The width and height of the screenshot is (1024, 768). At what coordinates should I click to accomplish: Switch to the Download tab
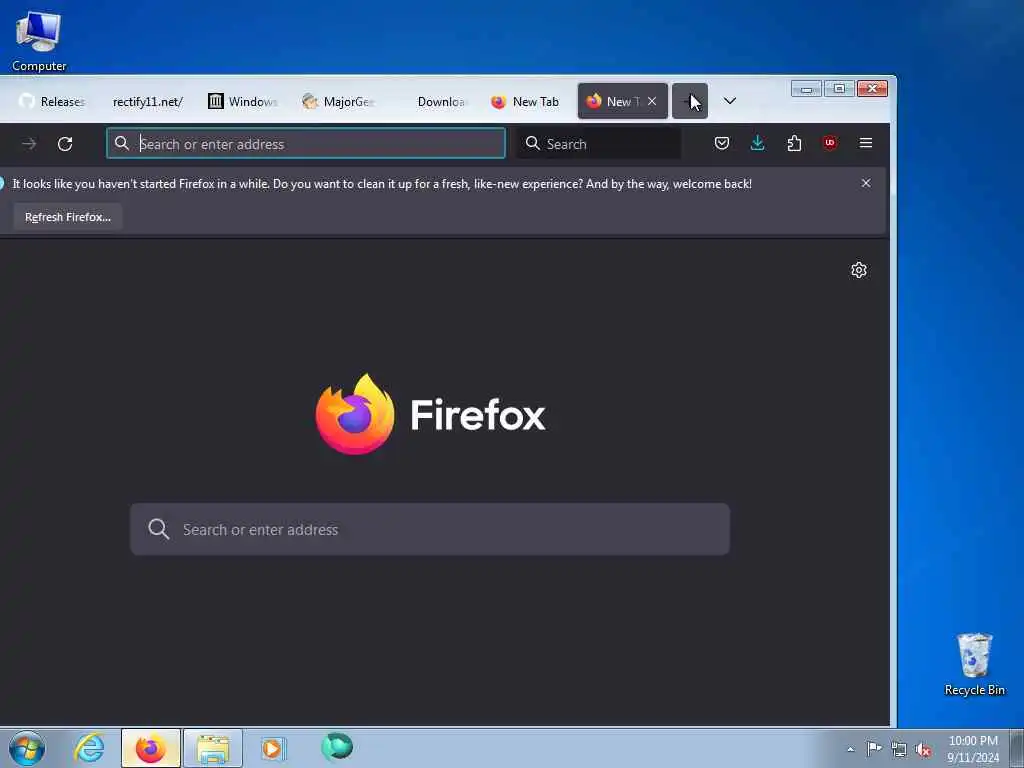[434, 101]
